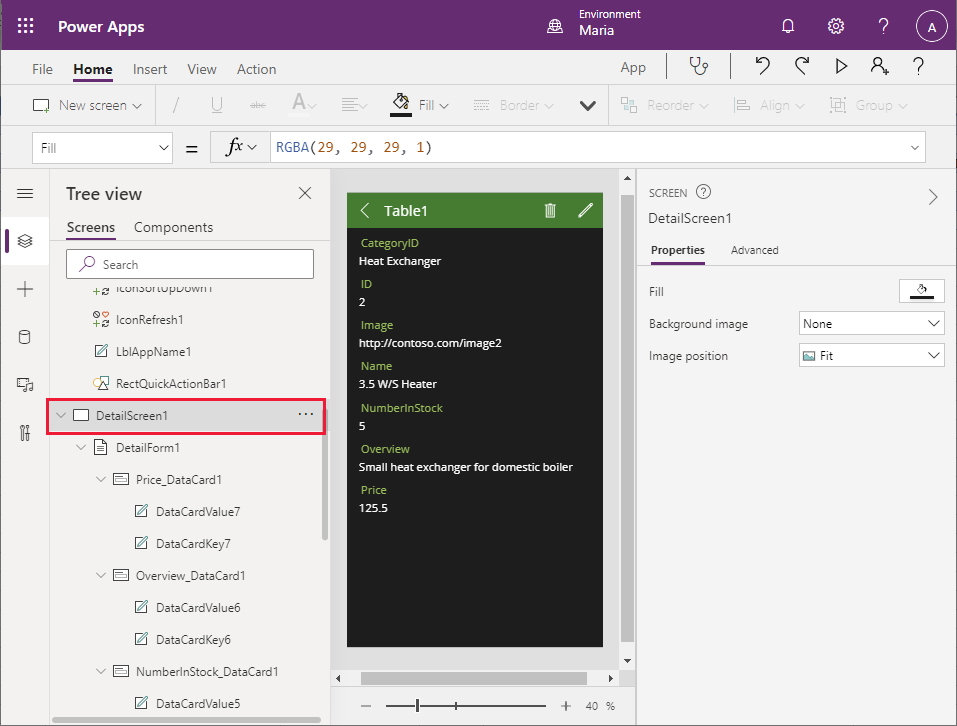Click the Fill color swatch in Properties
Image resolution: width=957 pixels, height=726 pixels.
pyautogui.click(x=922, y=291)
